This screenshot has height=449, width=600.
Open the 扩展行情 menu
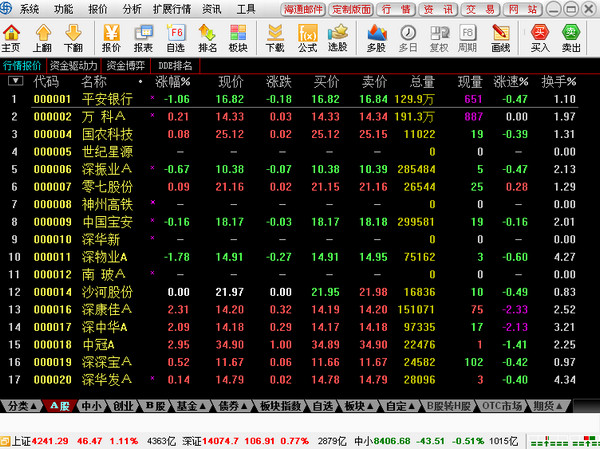[x=172, y=9]
